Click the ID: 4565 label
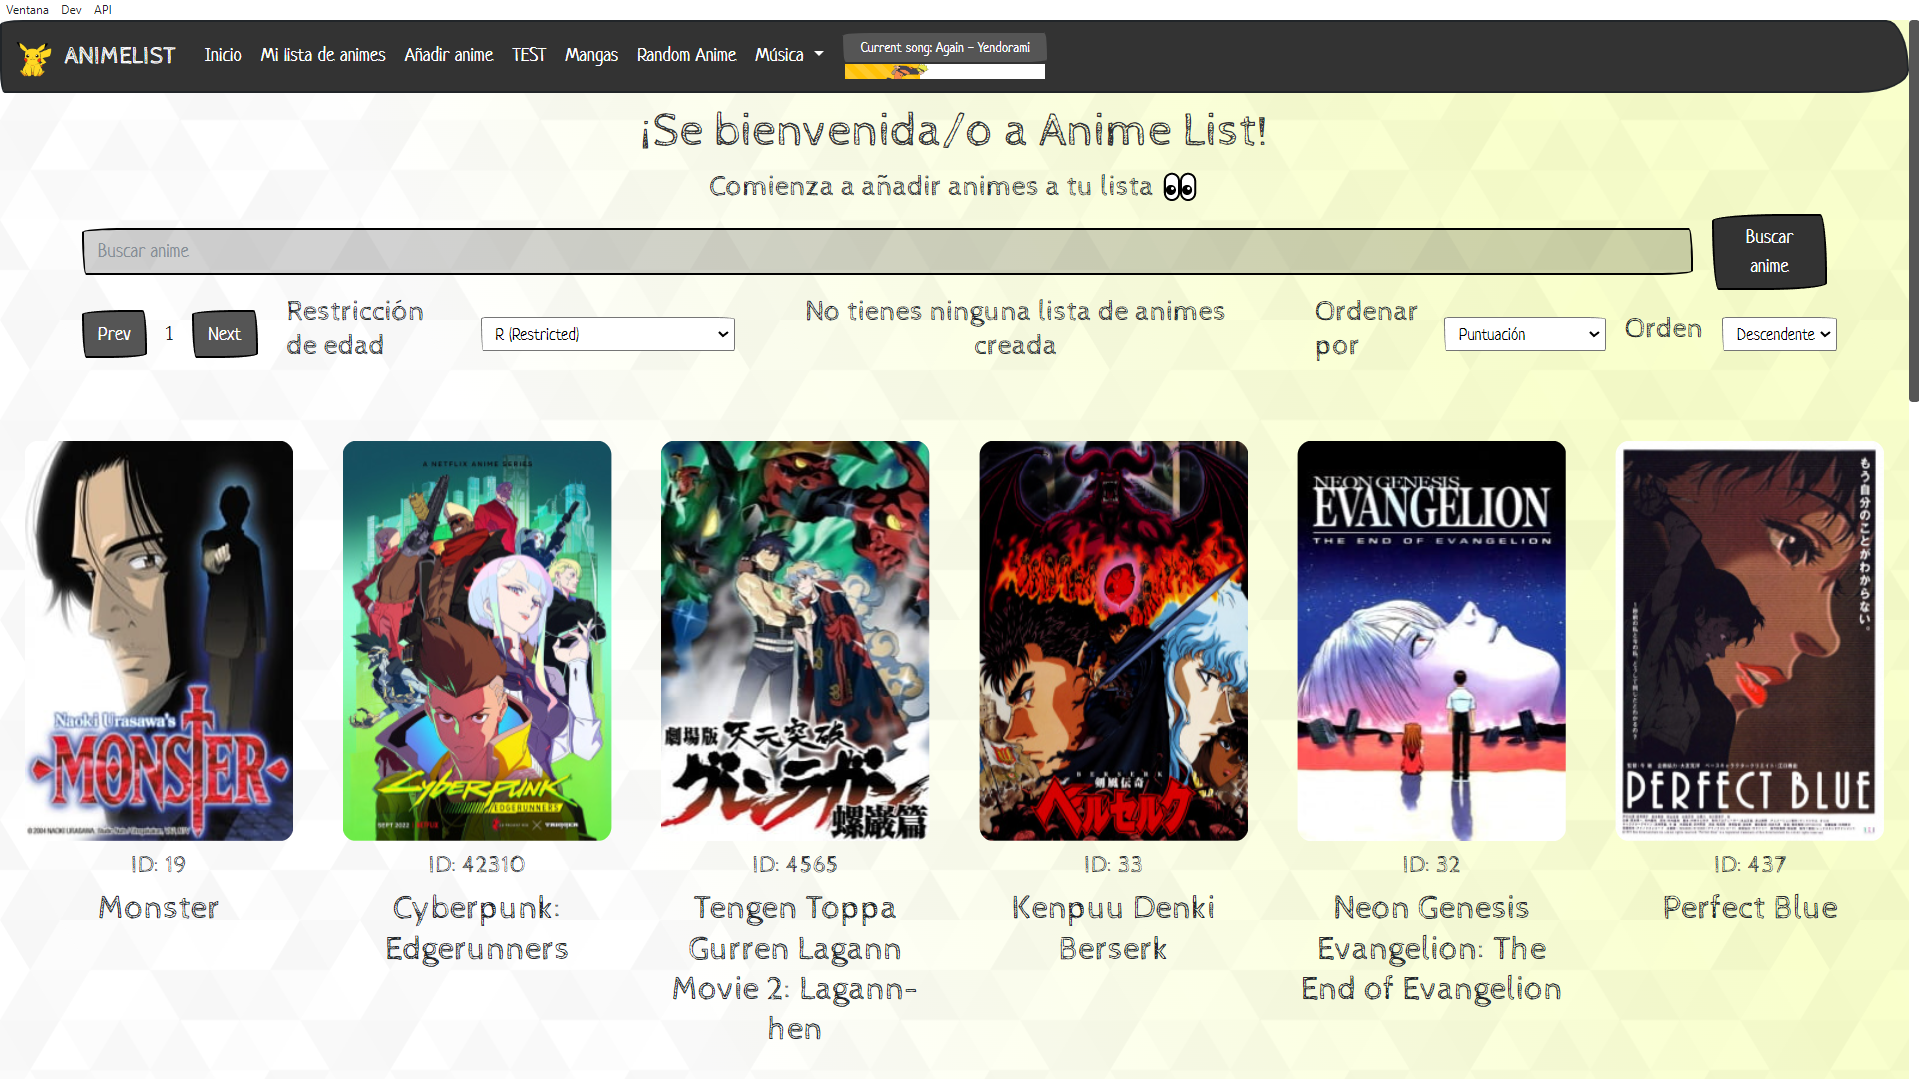 tap(795, 864)
